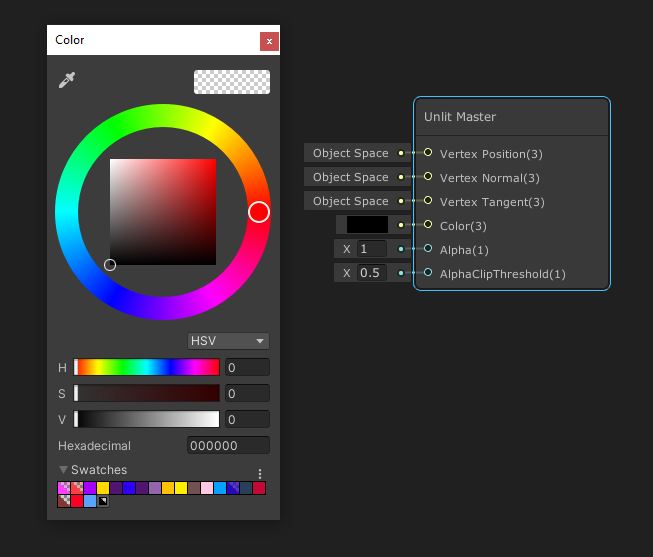
Task: Close the Color picker window
Action: click(268, 41)
